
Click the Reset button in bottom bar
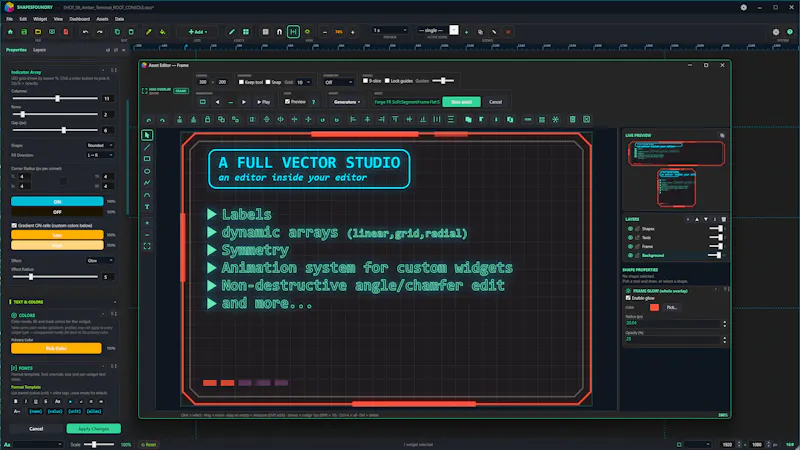[x=149, y=444]
